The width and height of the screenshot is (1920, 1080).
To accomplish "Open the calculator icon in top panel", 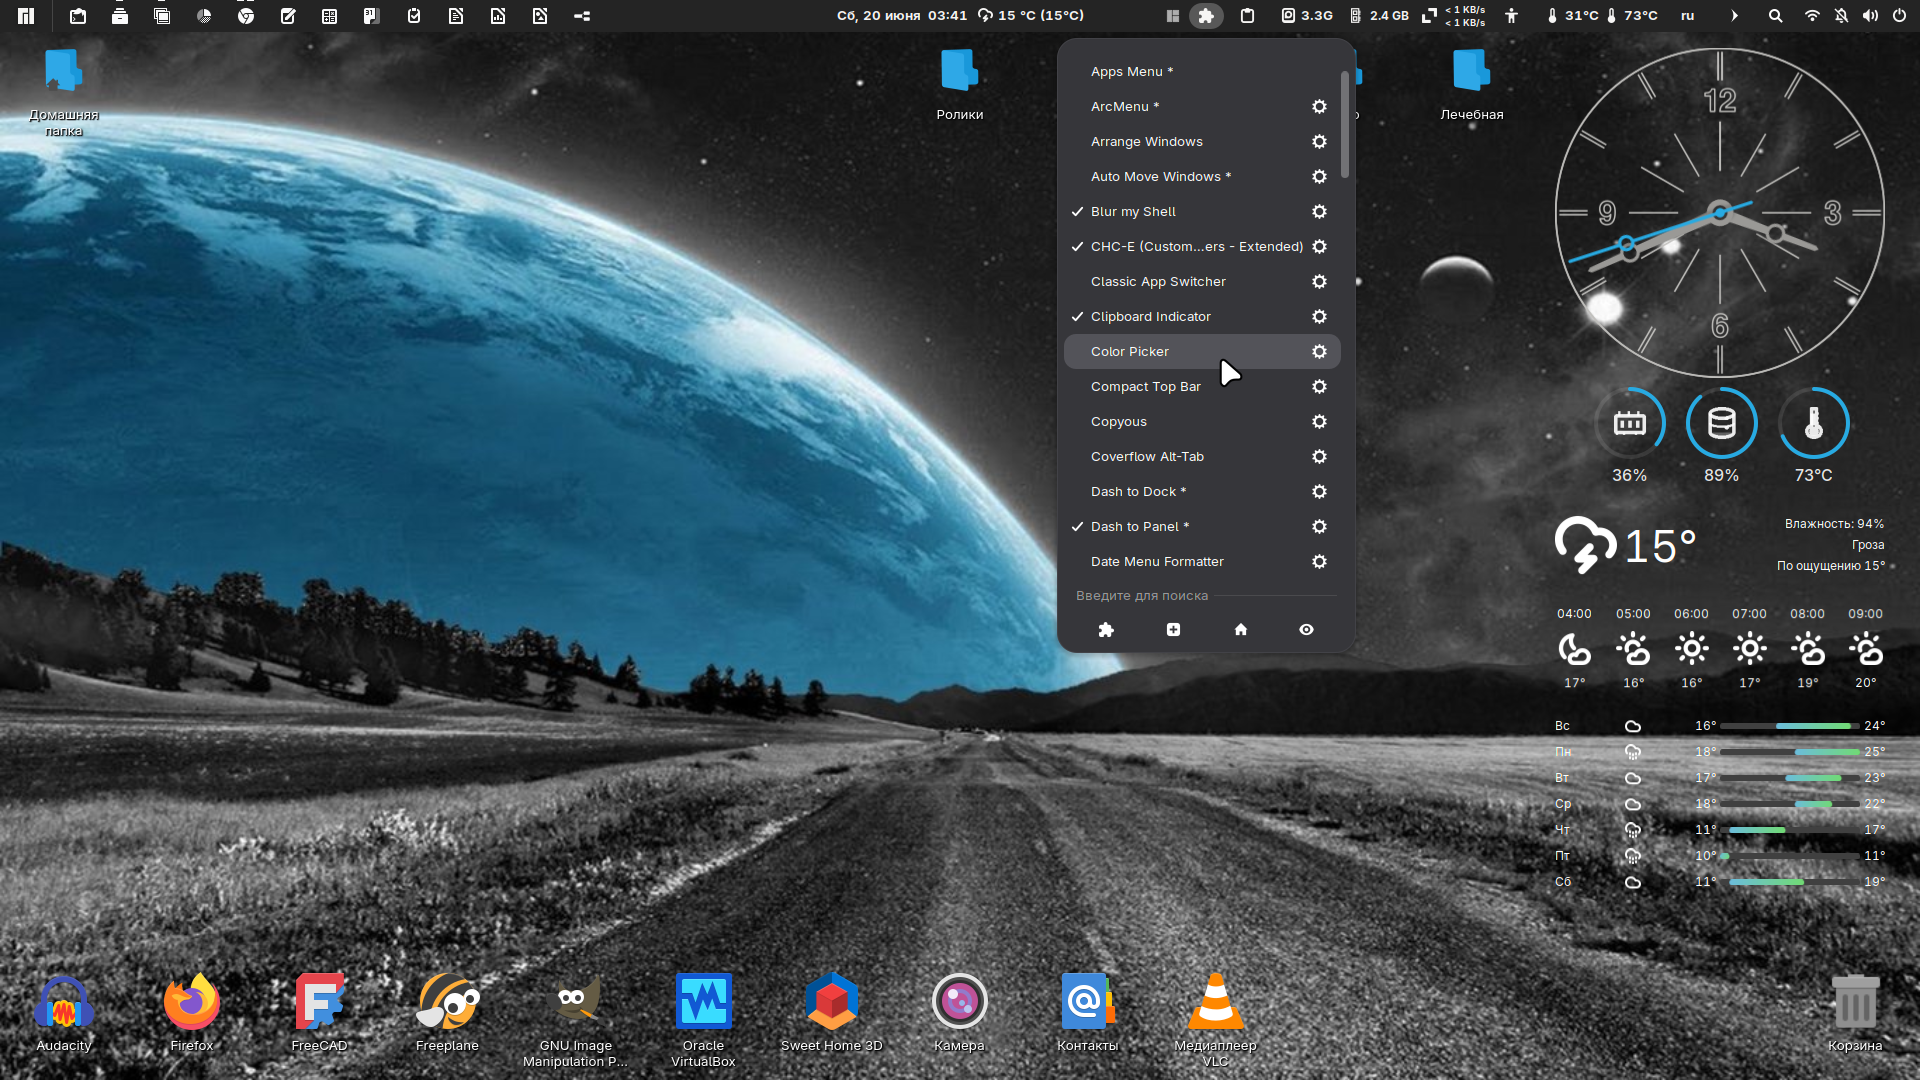I will (x=329, y=16).
